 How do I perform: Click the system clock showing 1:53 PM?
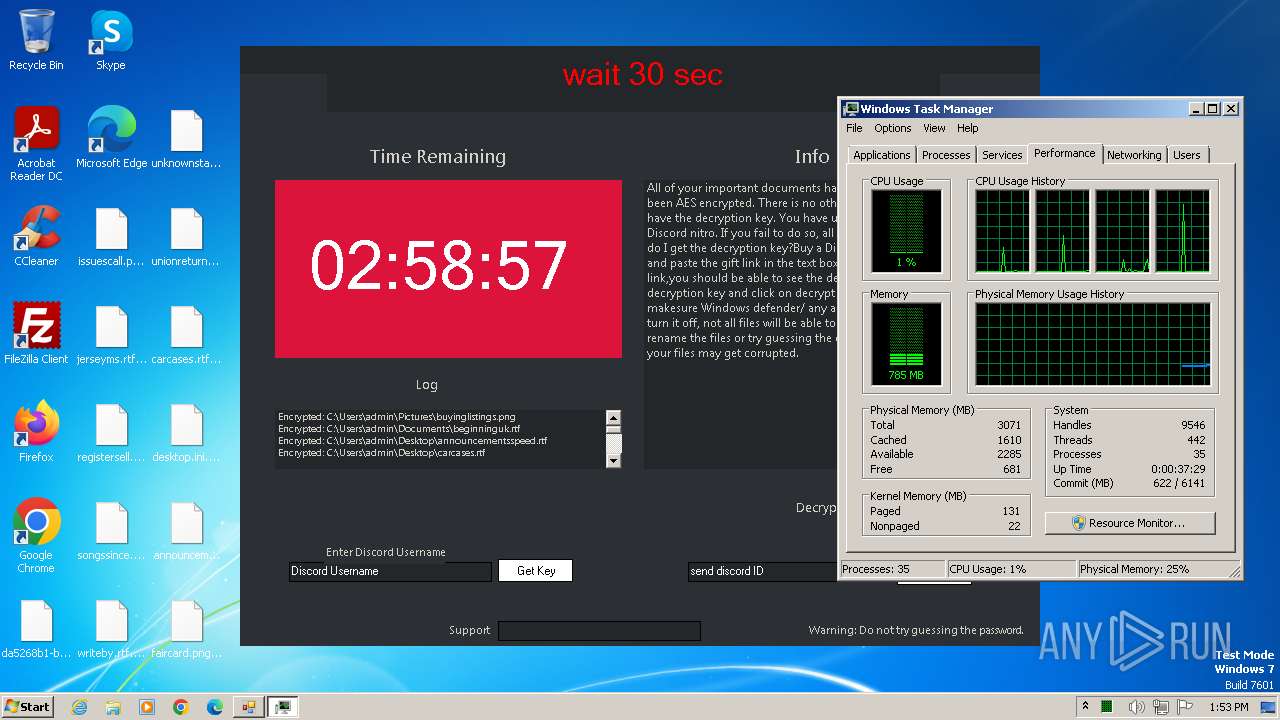(x=1228, y=707)
